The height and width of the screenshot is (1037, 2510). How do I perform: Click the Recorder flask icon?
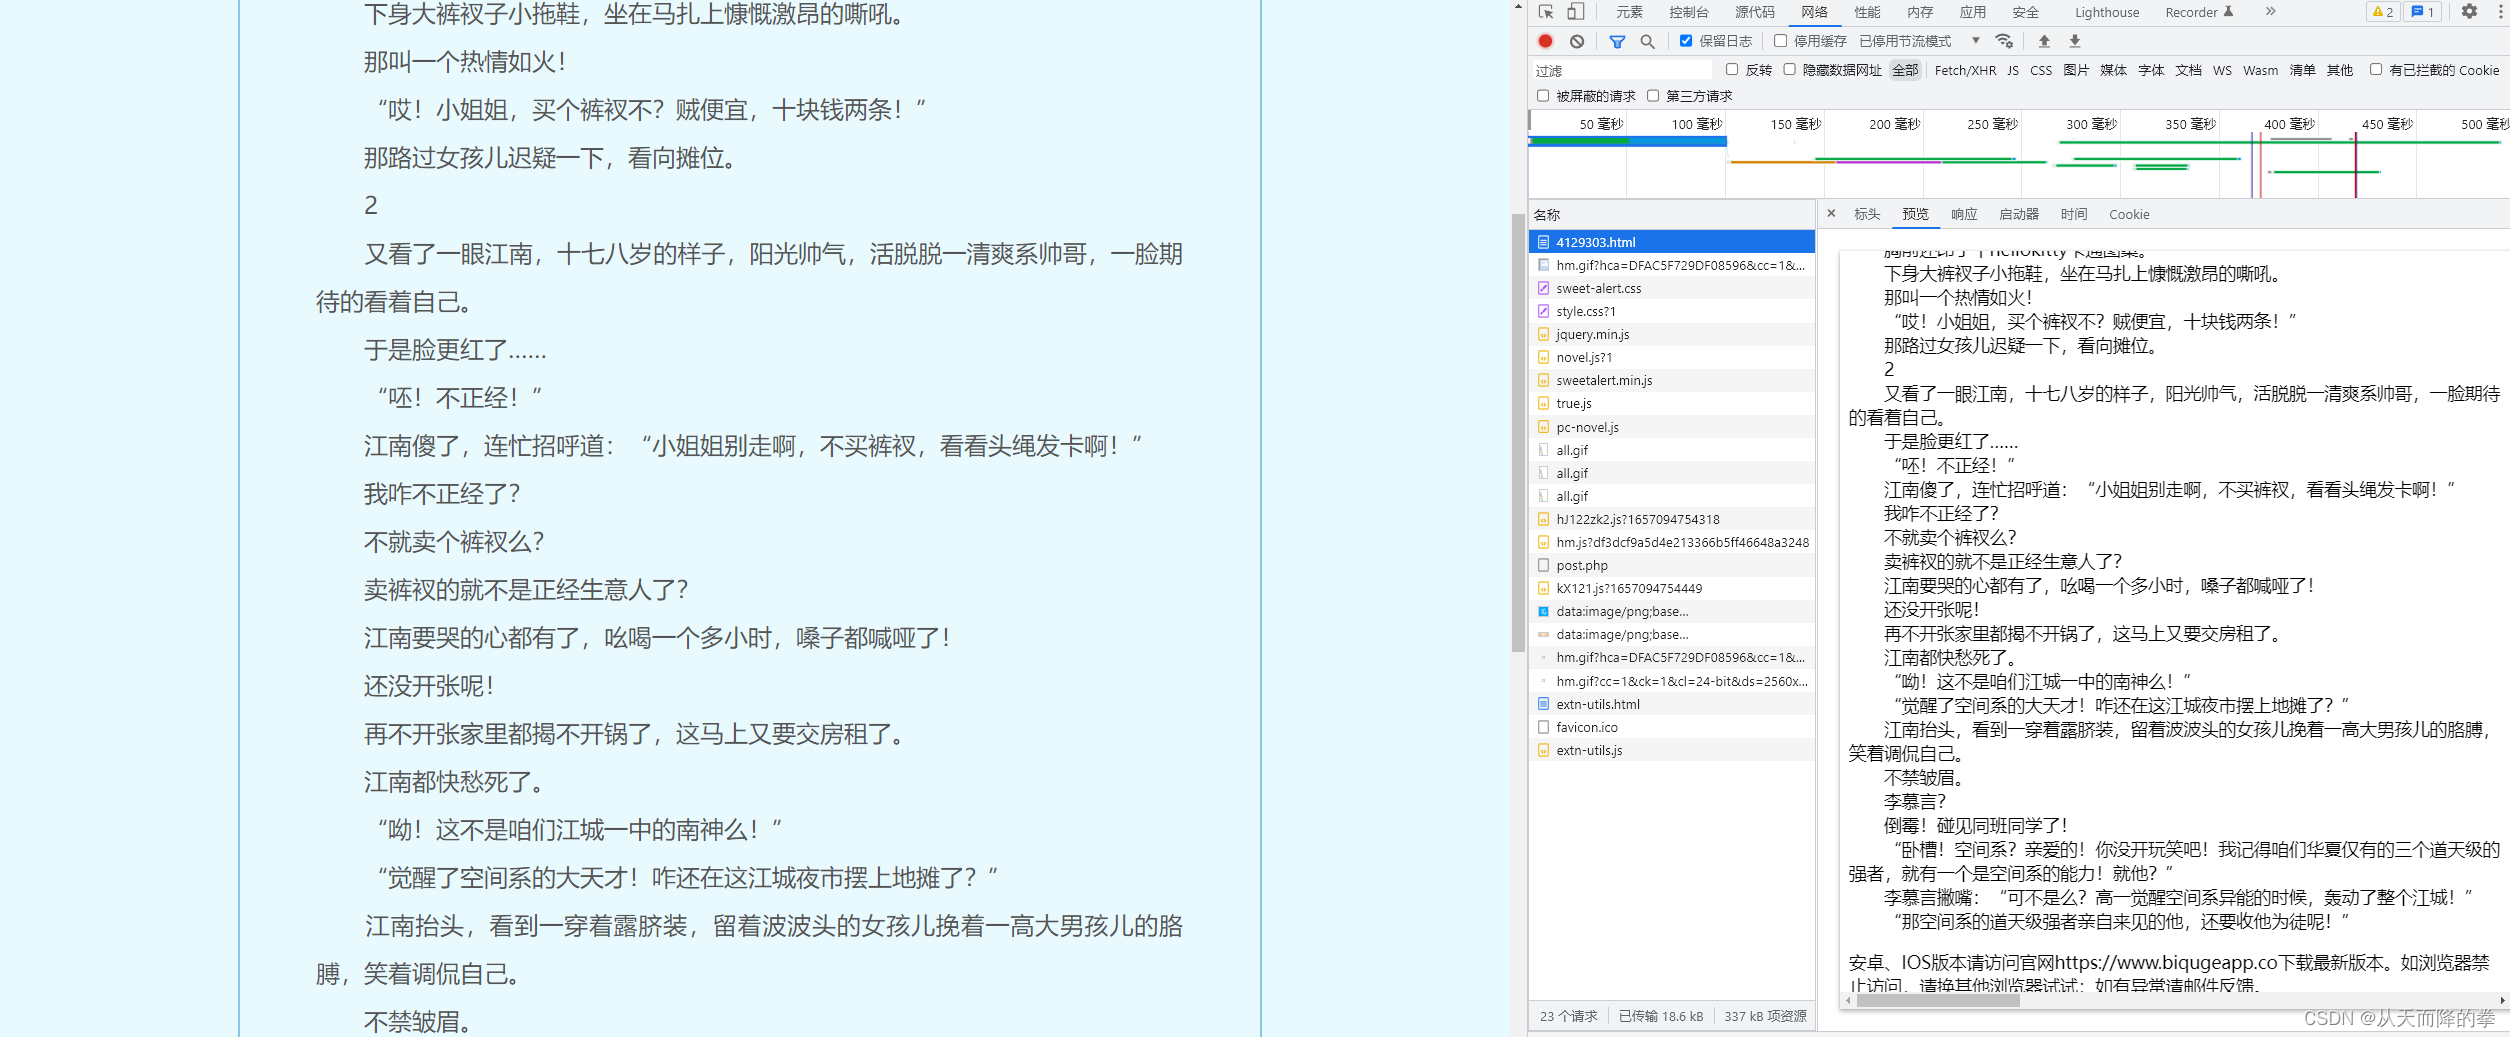click(2229, 12)
